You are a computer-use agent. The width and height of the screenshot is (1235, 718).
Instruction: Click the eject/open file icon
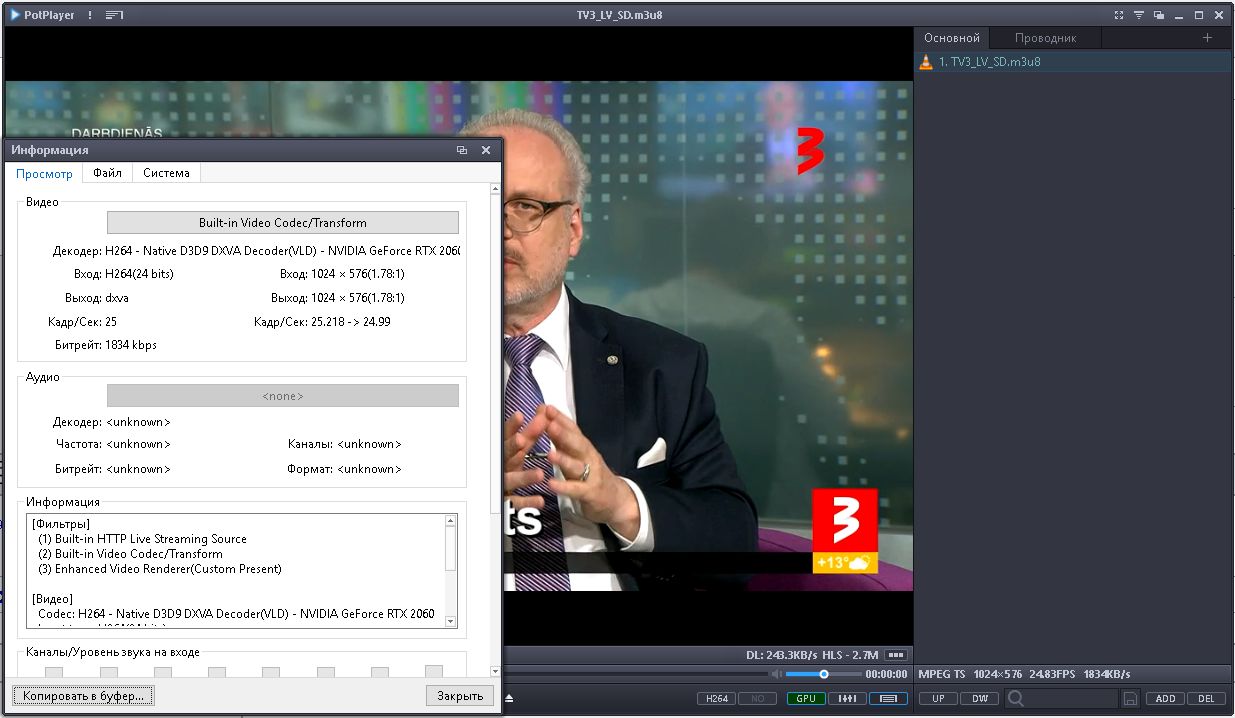click(x=509, y=698)
